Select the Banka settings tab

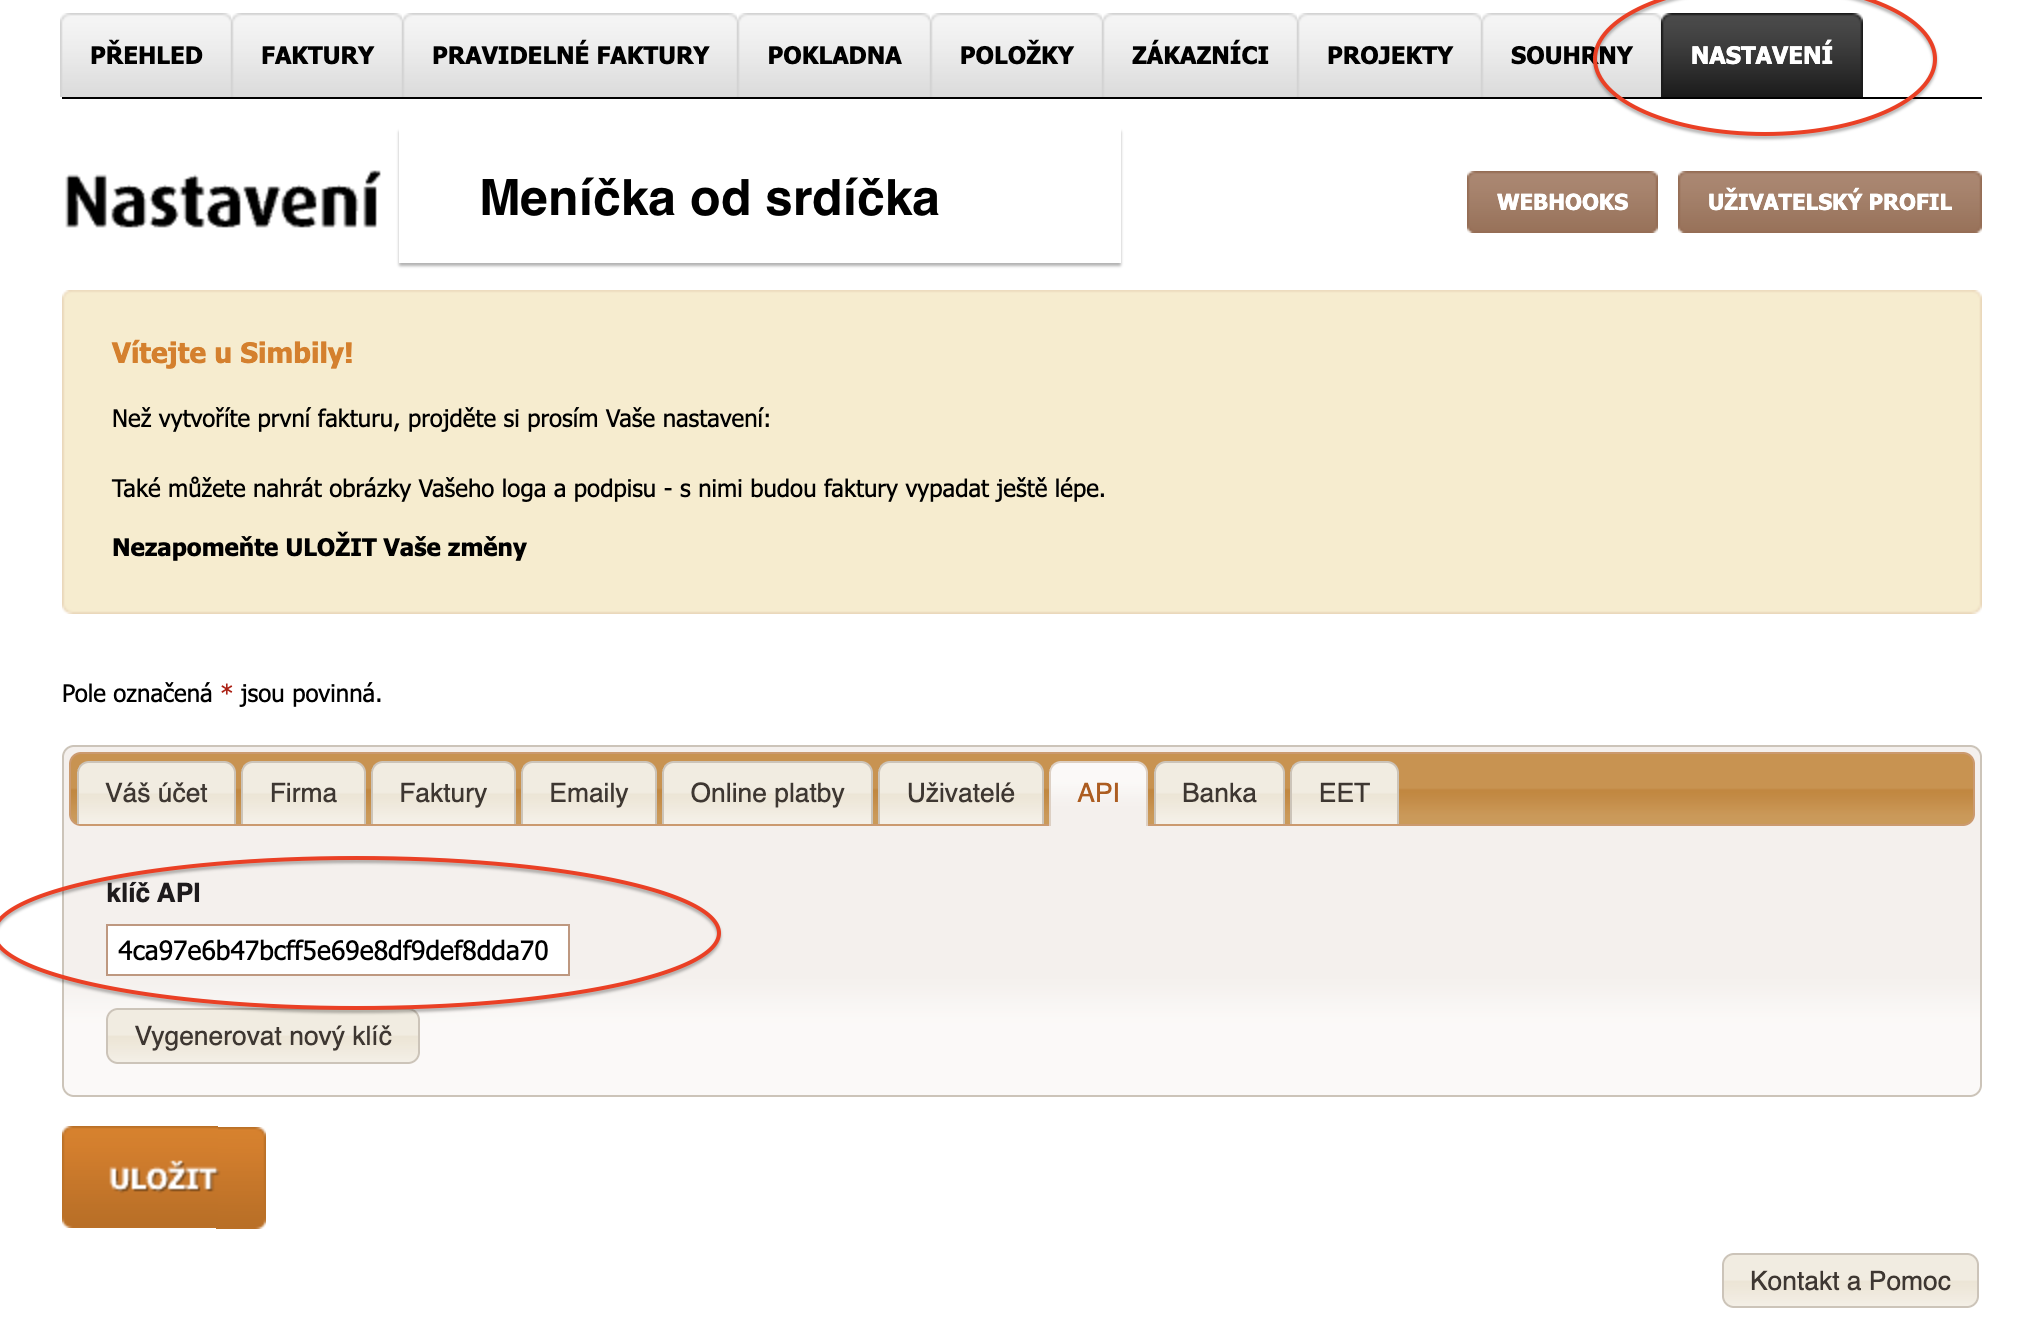tap(1218, 793)
